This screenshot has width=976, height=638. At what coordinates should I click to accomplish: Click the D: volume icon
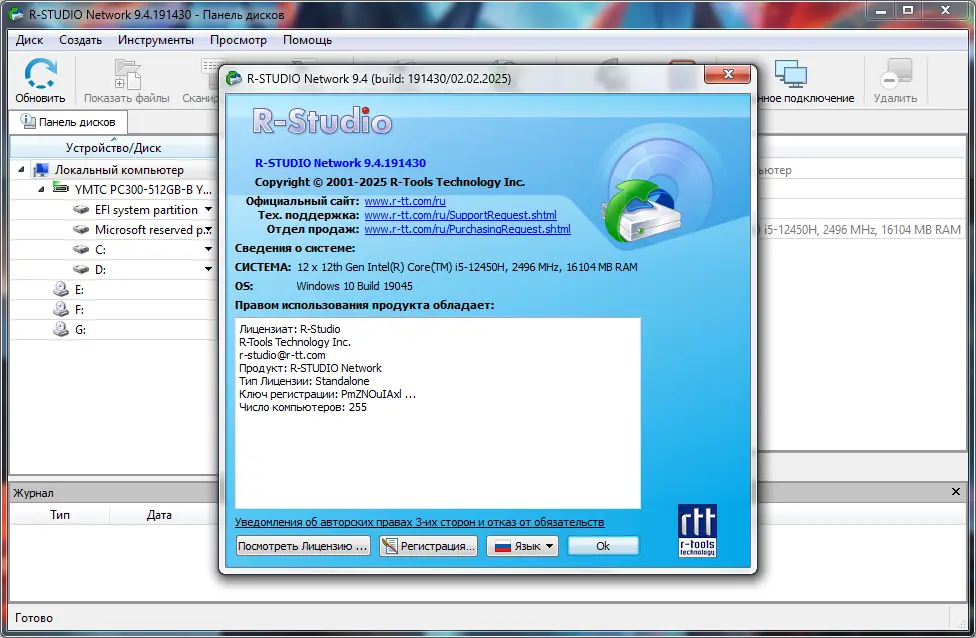81,270
